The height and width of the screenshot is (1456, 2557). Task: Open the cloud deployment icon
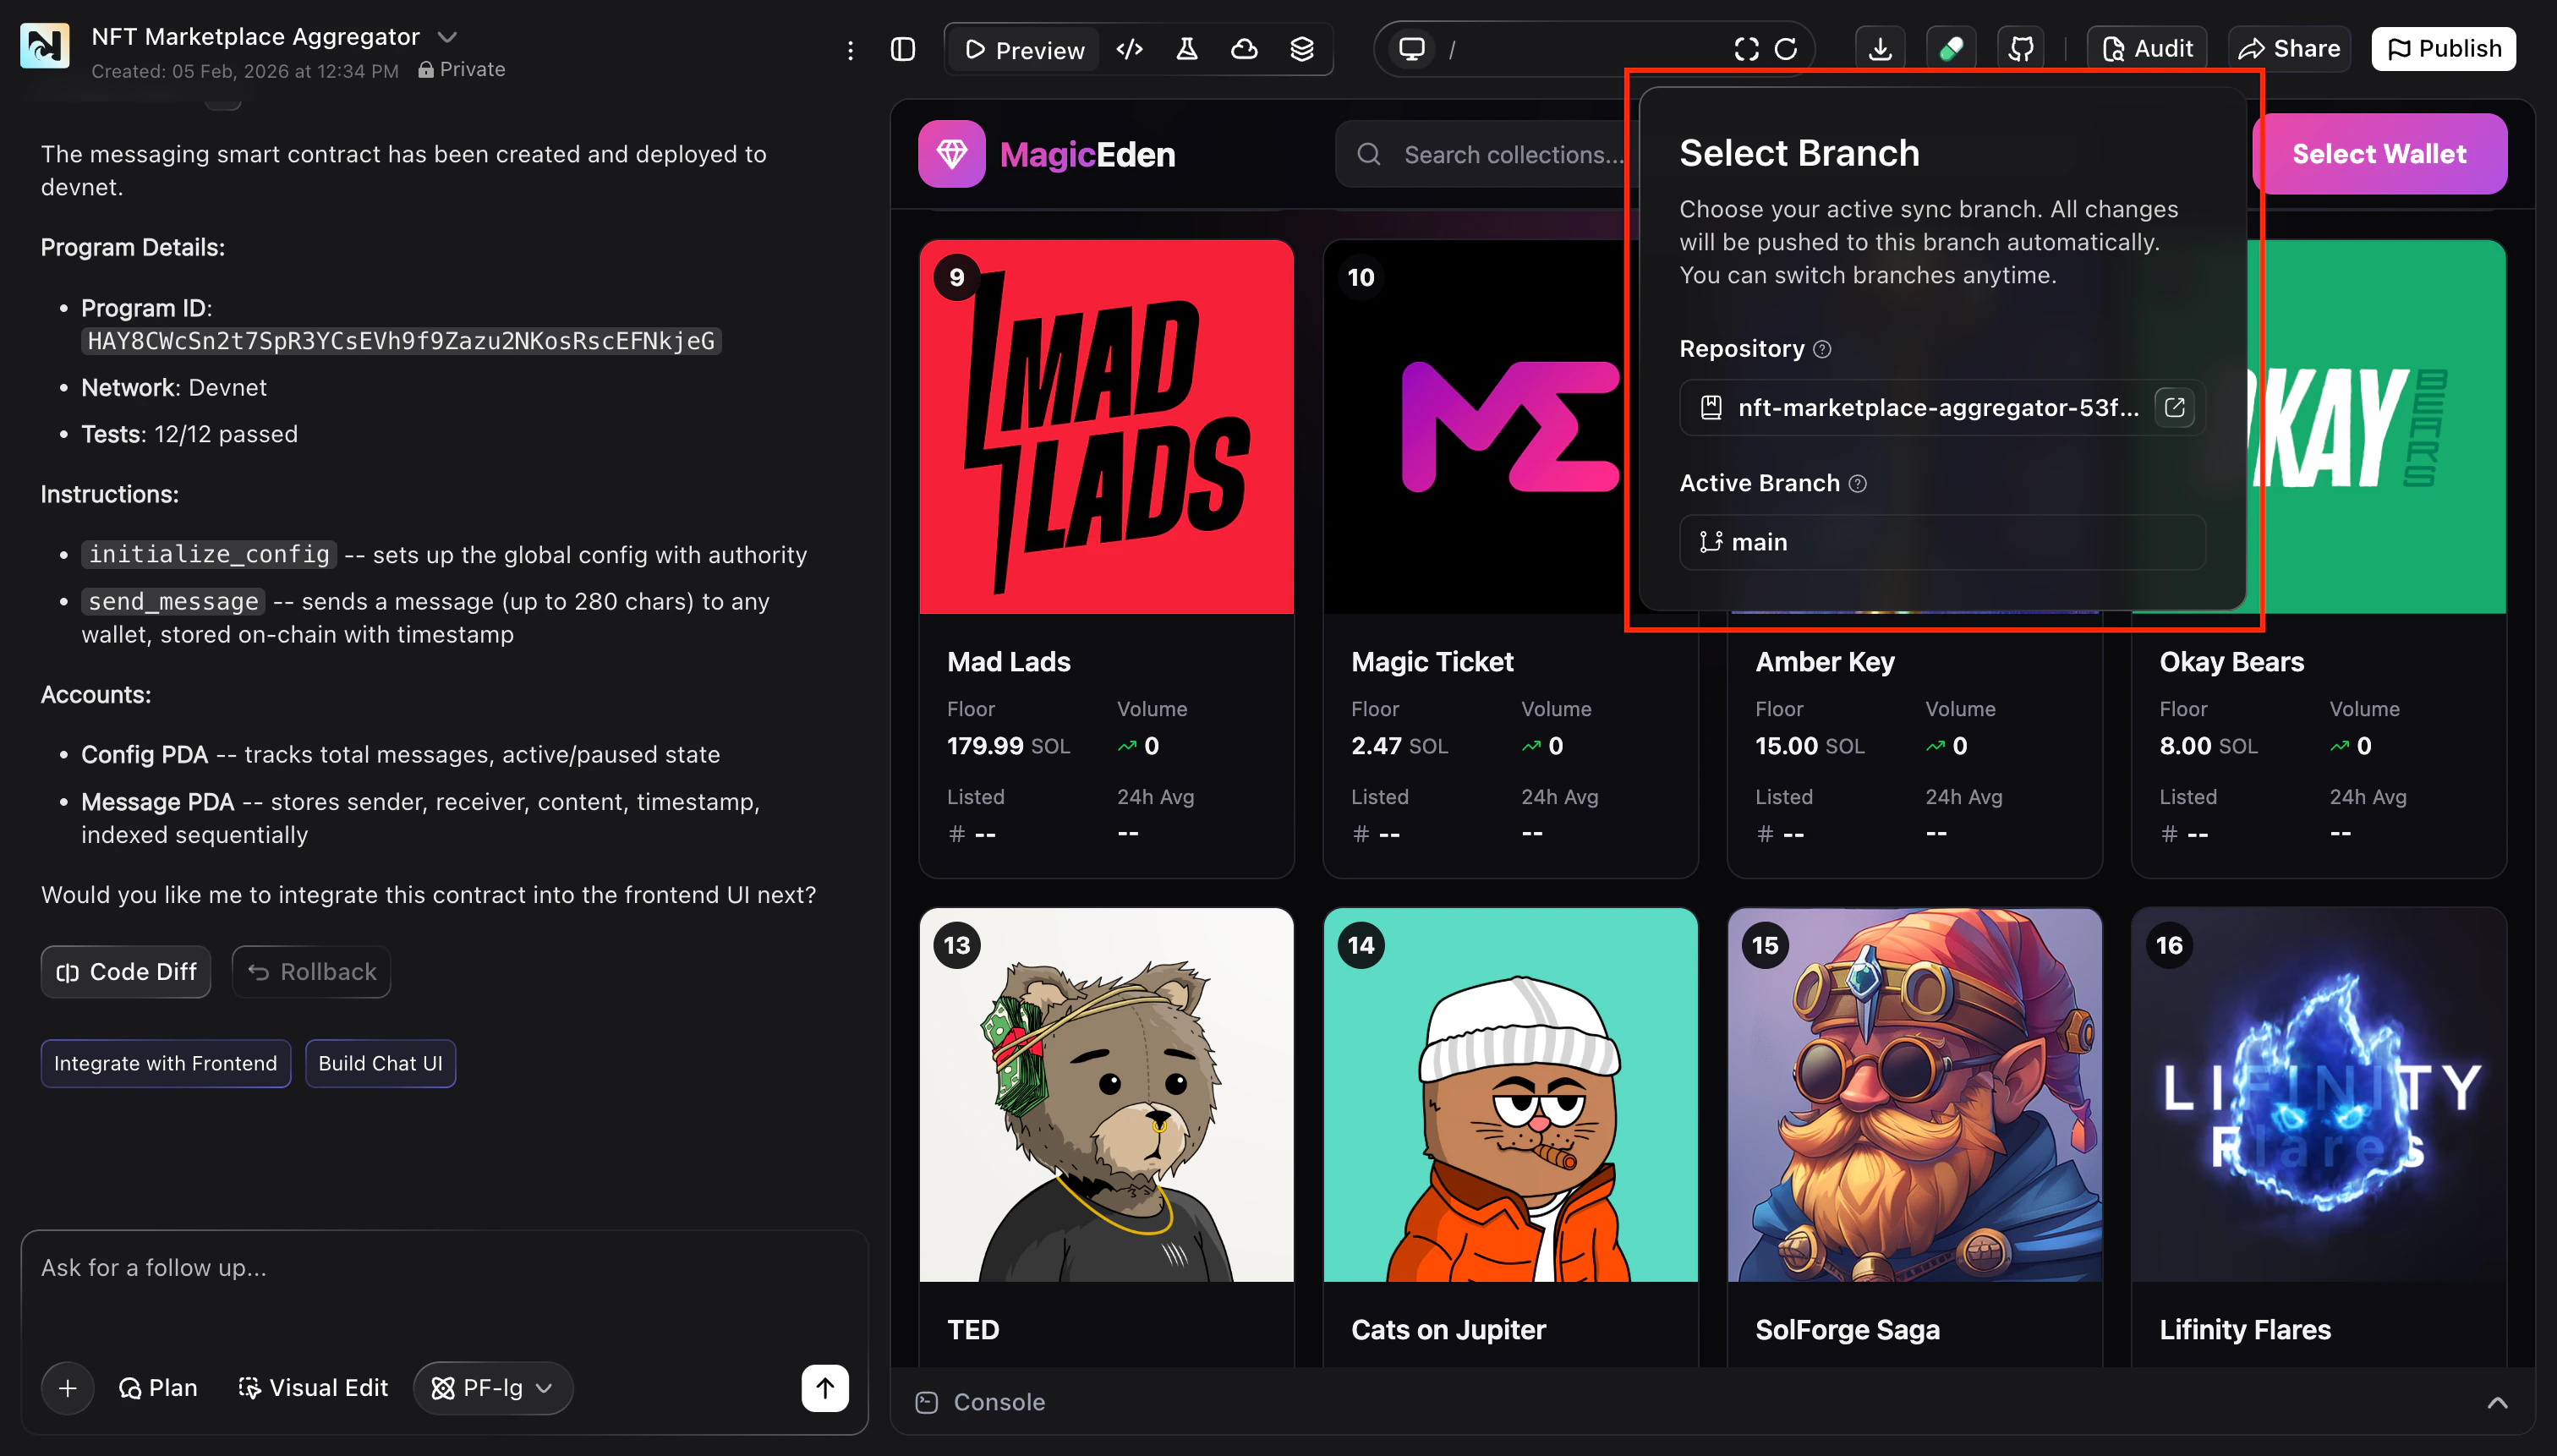[x=1243, y=49]
